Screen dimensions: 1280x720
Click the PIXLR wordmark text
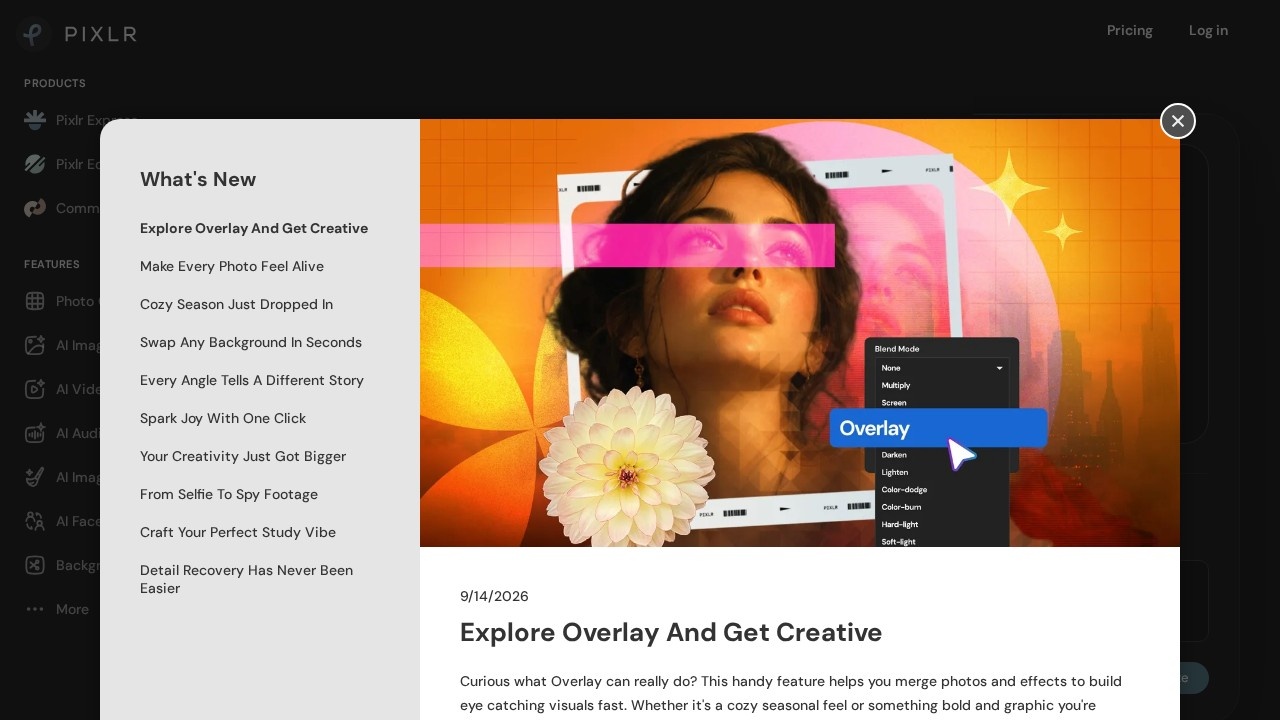click(101, 34)
